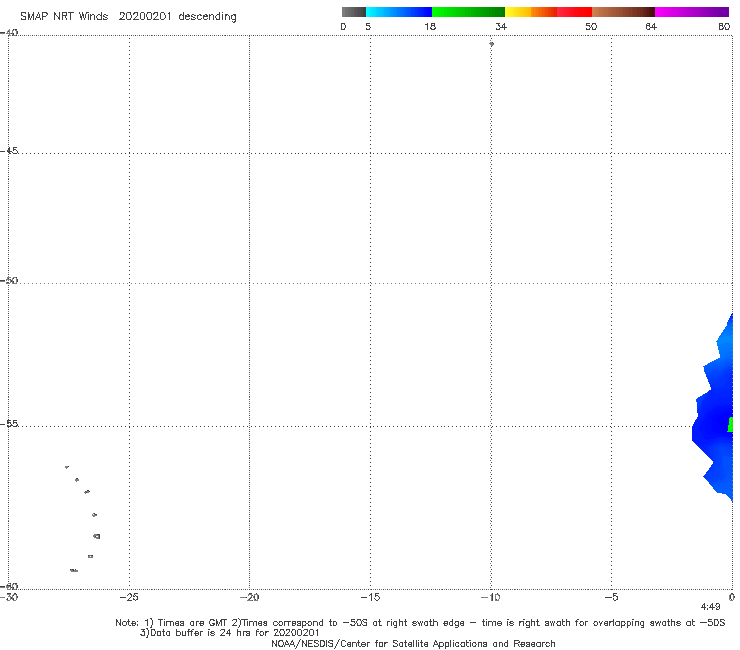Viewport: 740px width, 650px height.
Task: Click the note line 'Data buffer is 24 hrs'
Action: point(230,633)
